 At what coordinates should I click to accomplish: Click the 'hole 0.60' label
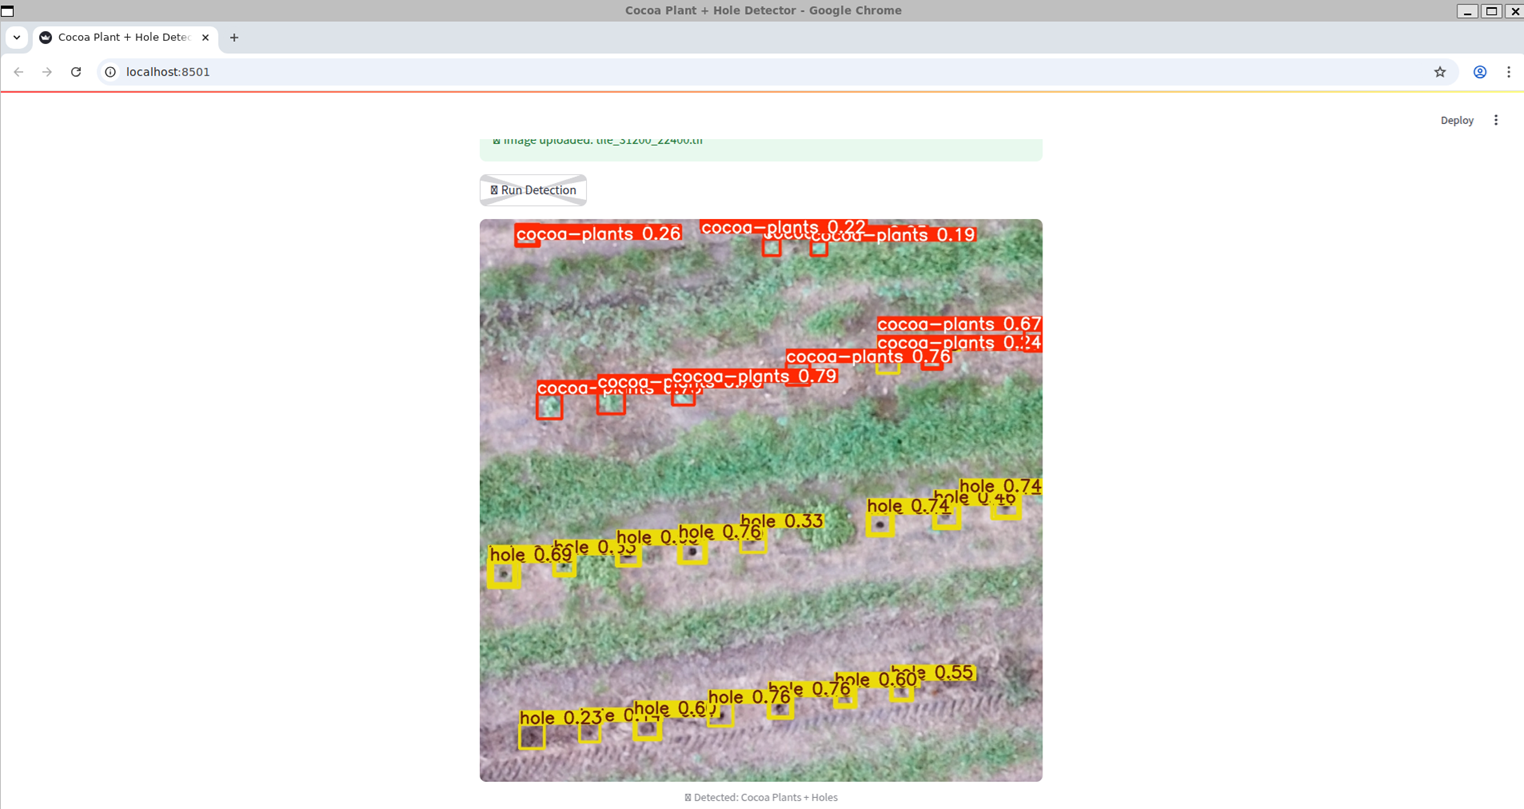pyautogui.click(x=876, y=680)
